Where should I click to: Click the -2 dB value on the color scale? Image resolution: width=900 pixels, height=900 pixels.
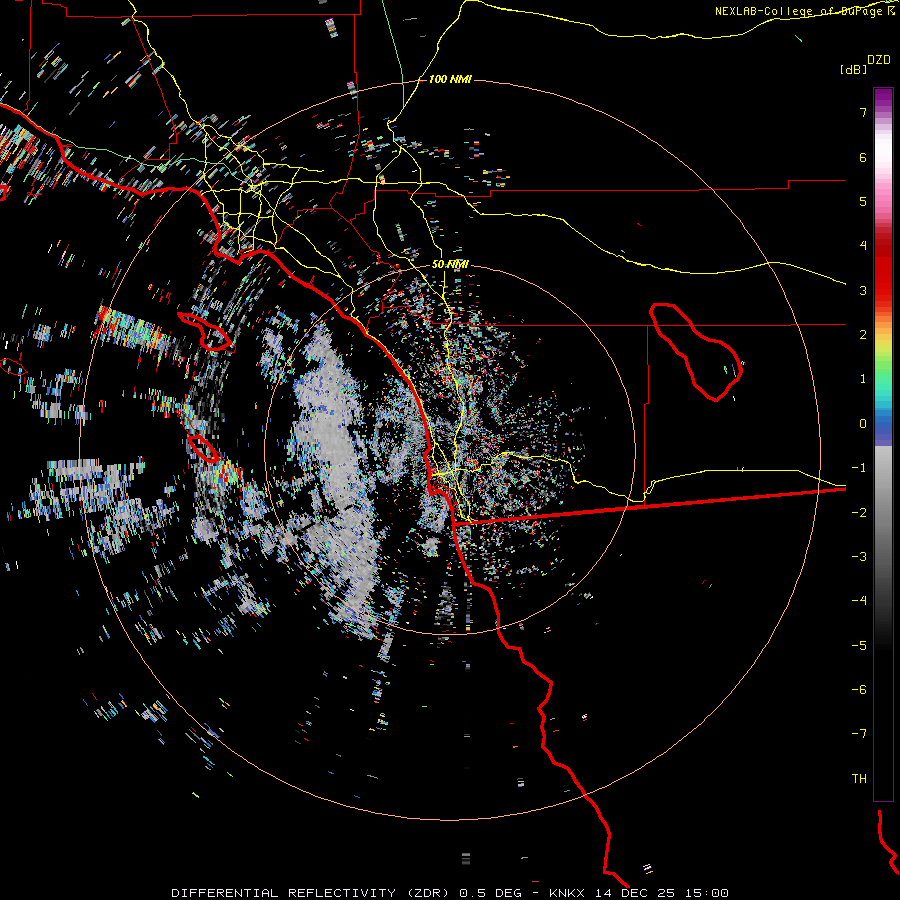pos(859,513)
